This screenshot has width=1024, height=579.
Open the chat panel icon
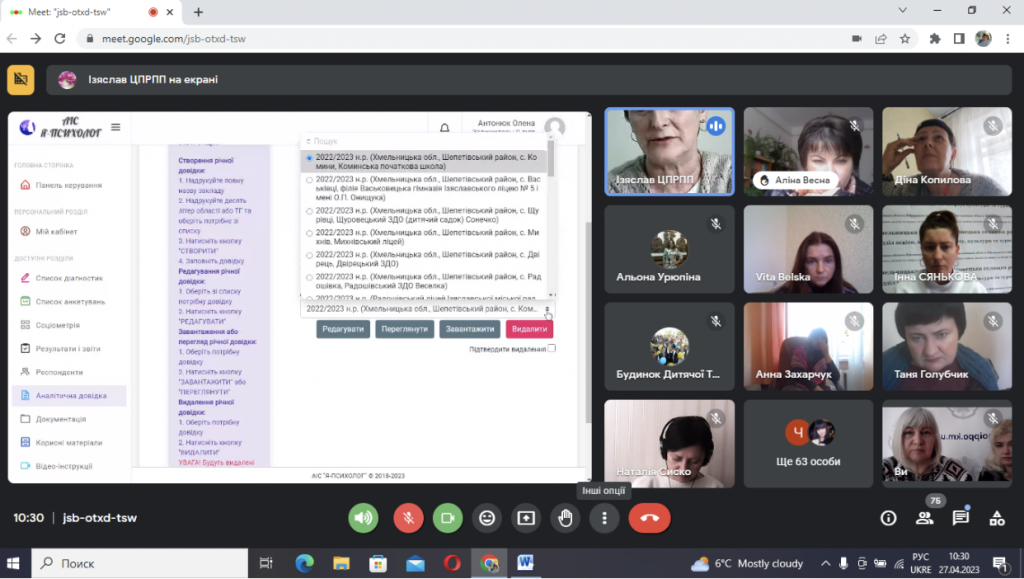pyautogui.click(x=960, y=518)
